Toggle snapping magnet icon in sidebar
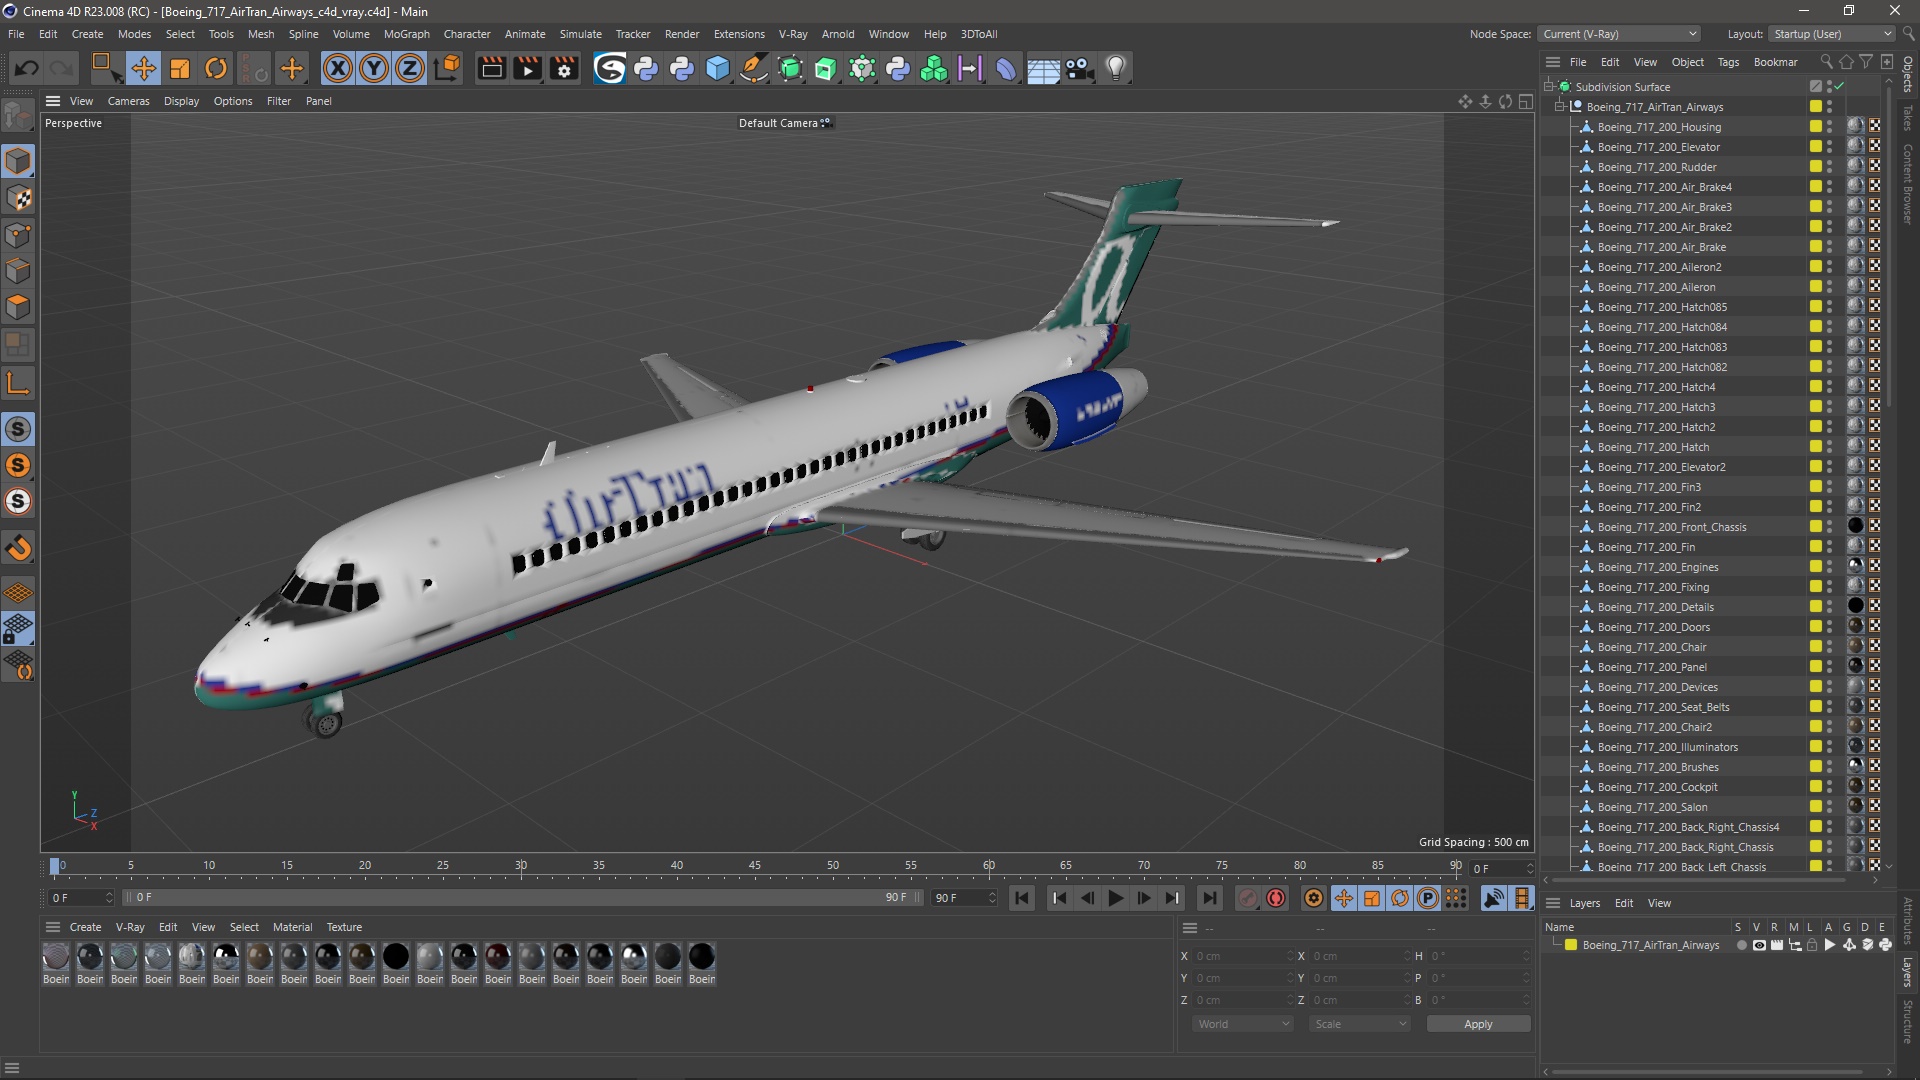The height and width of the screenshot is (1080, 1920). tap(18, 547)
